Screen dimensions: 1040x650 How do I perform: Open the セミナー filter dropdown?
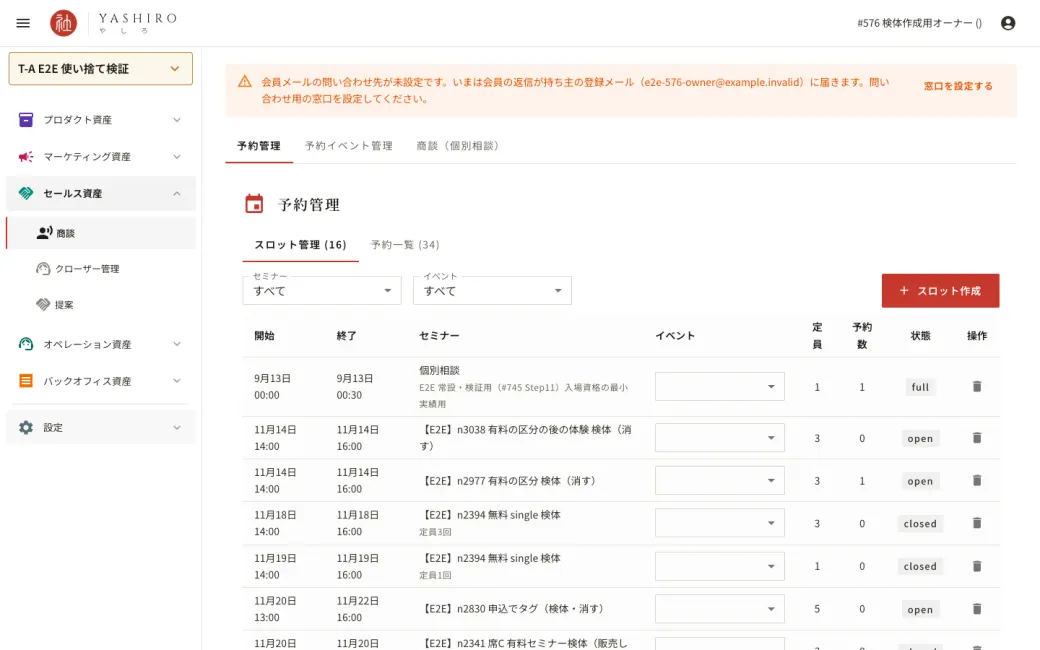pyautogui.click(x=322, y=291)
